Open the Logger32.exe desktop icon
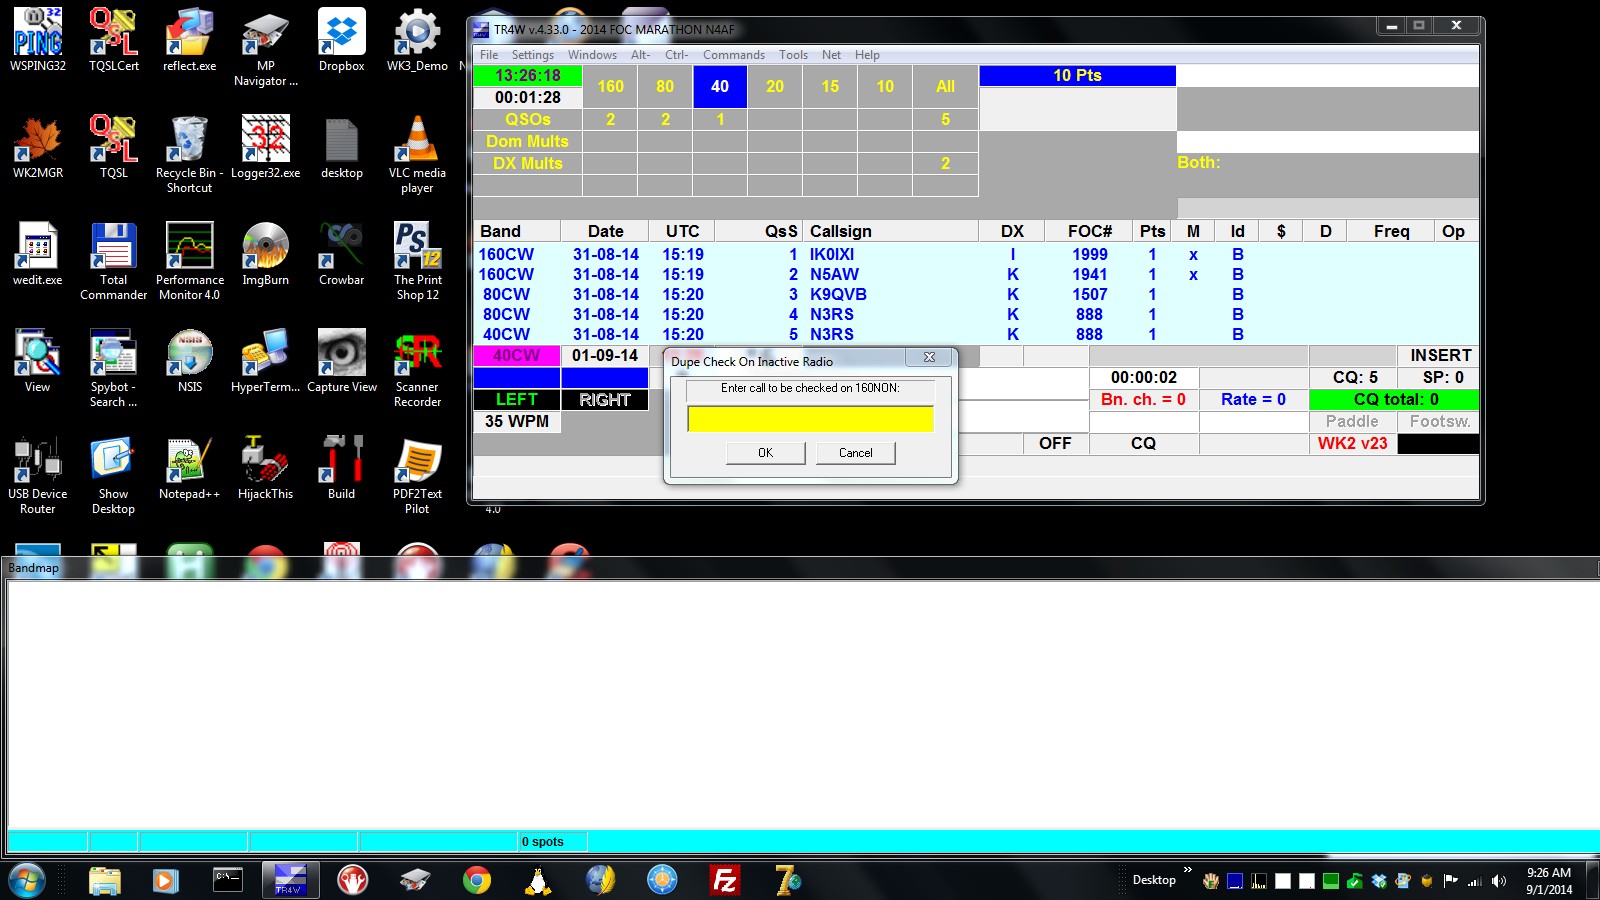Screen dimensions: 1600x900 pos(266,147)
